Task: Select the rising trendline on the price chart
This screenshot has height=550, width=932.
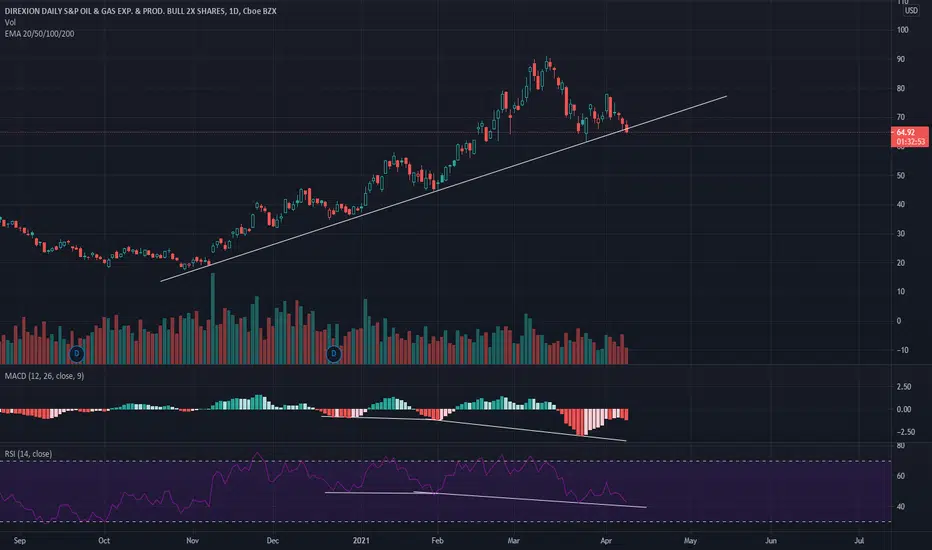Action: click(x=443, y=188)
